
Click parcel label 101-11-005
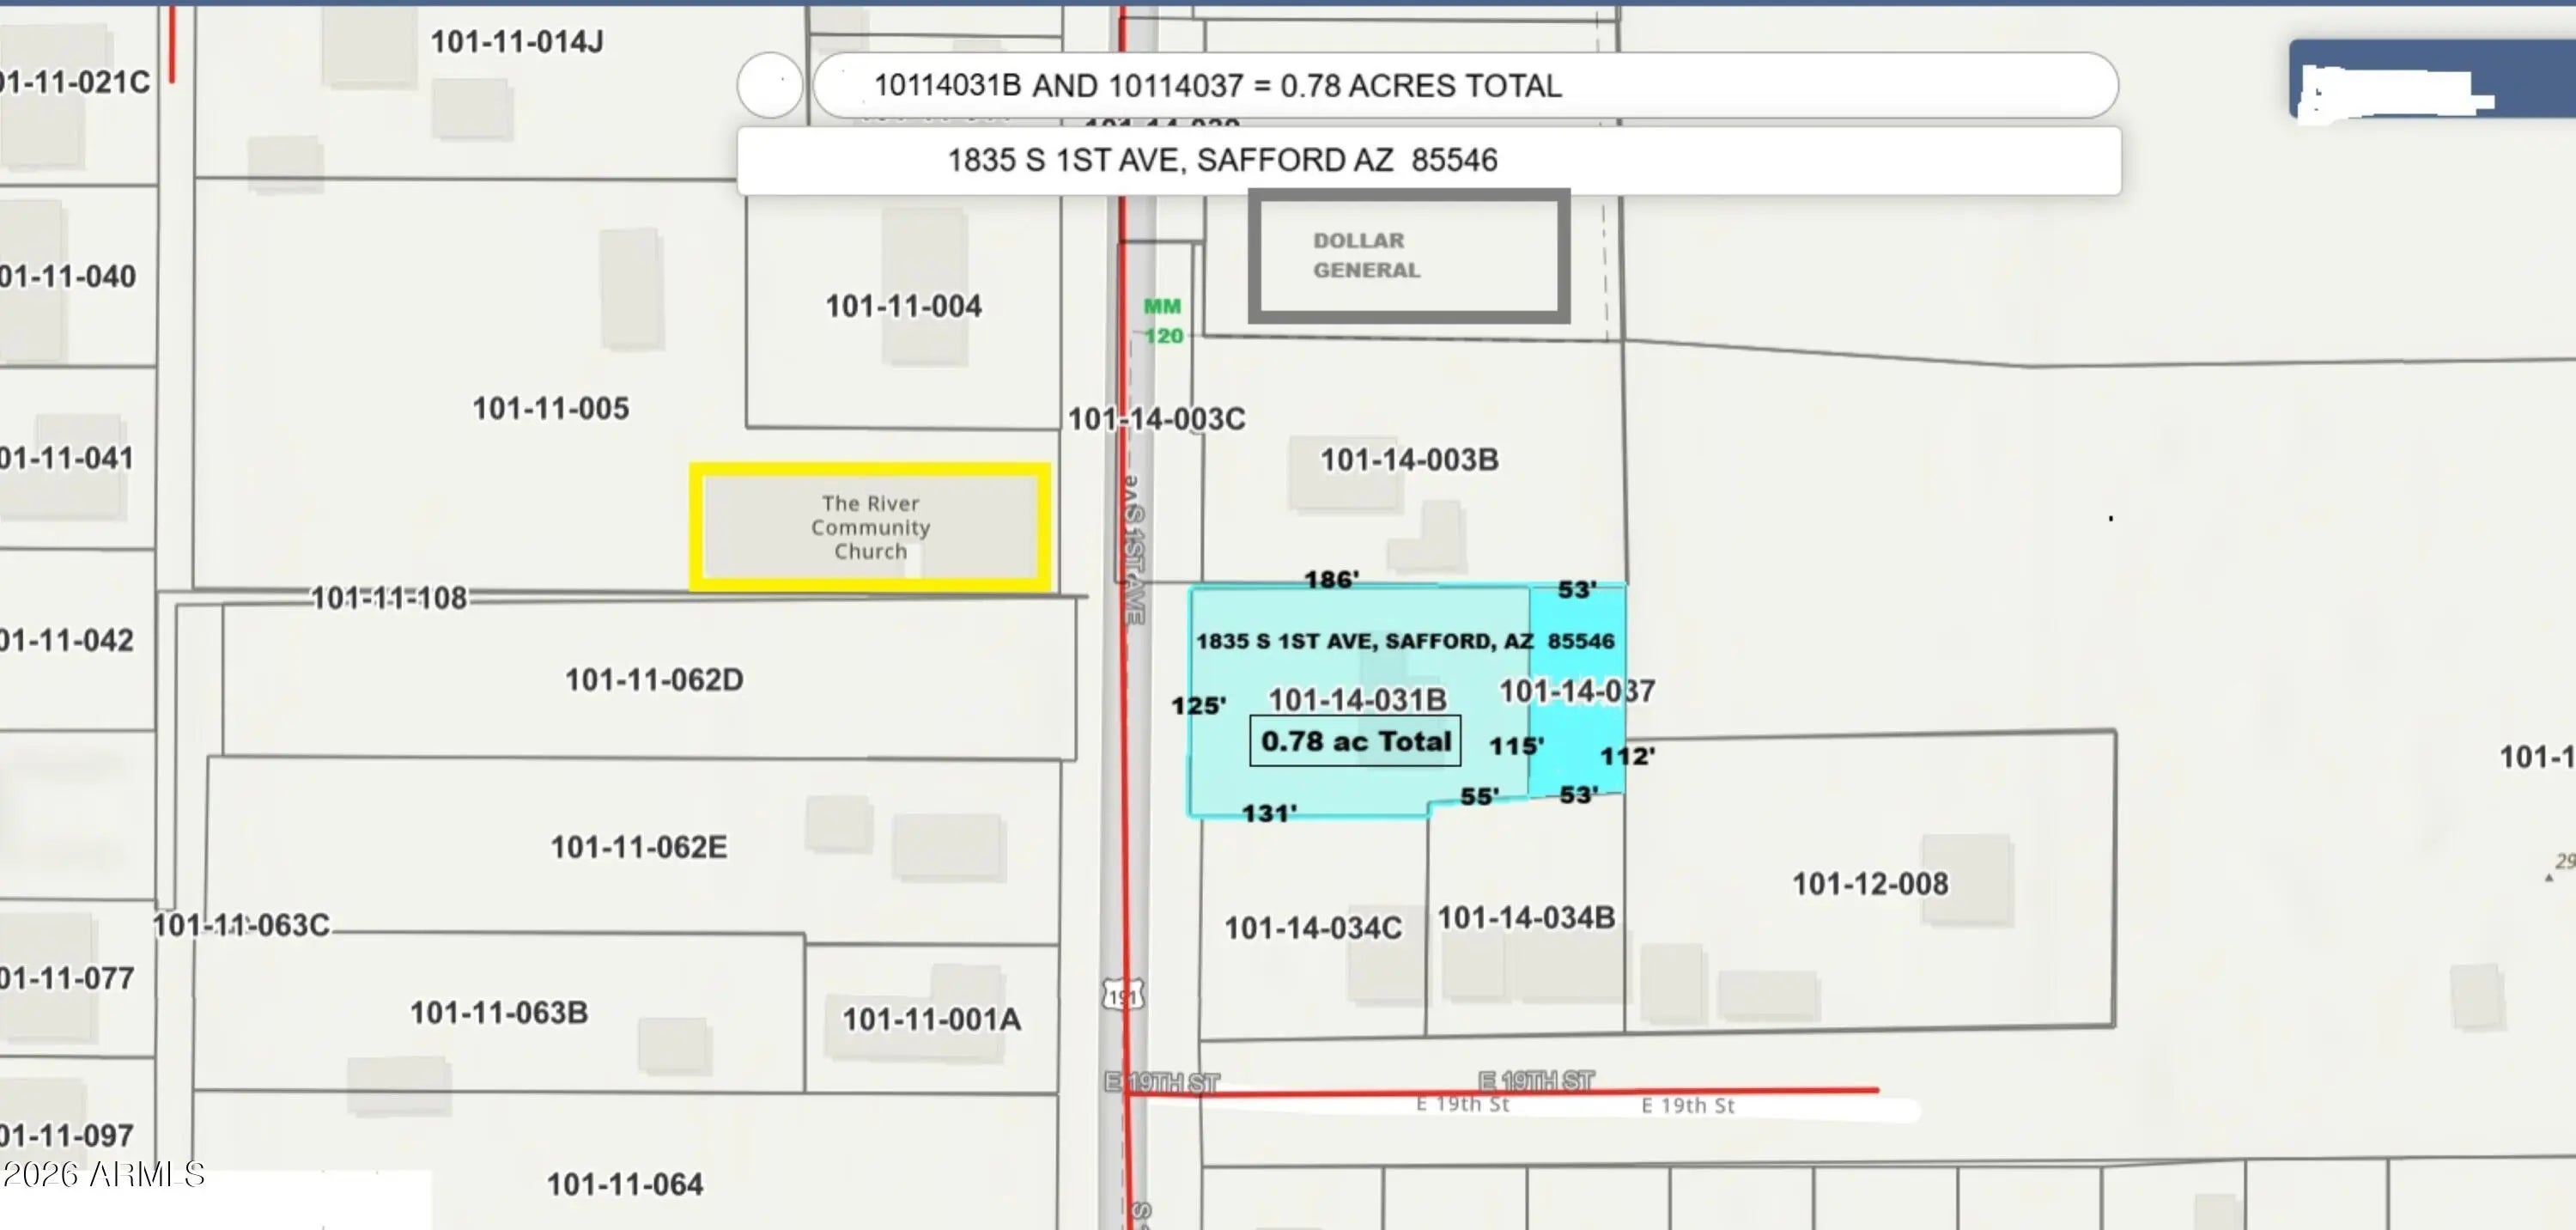click(550, 408)
